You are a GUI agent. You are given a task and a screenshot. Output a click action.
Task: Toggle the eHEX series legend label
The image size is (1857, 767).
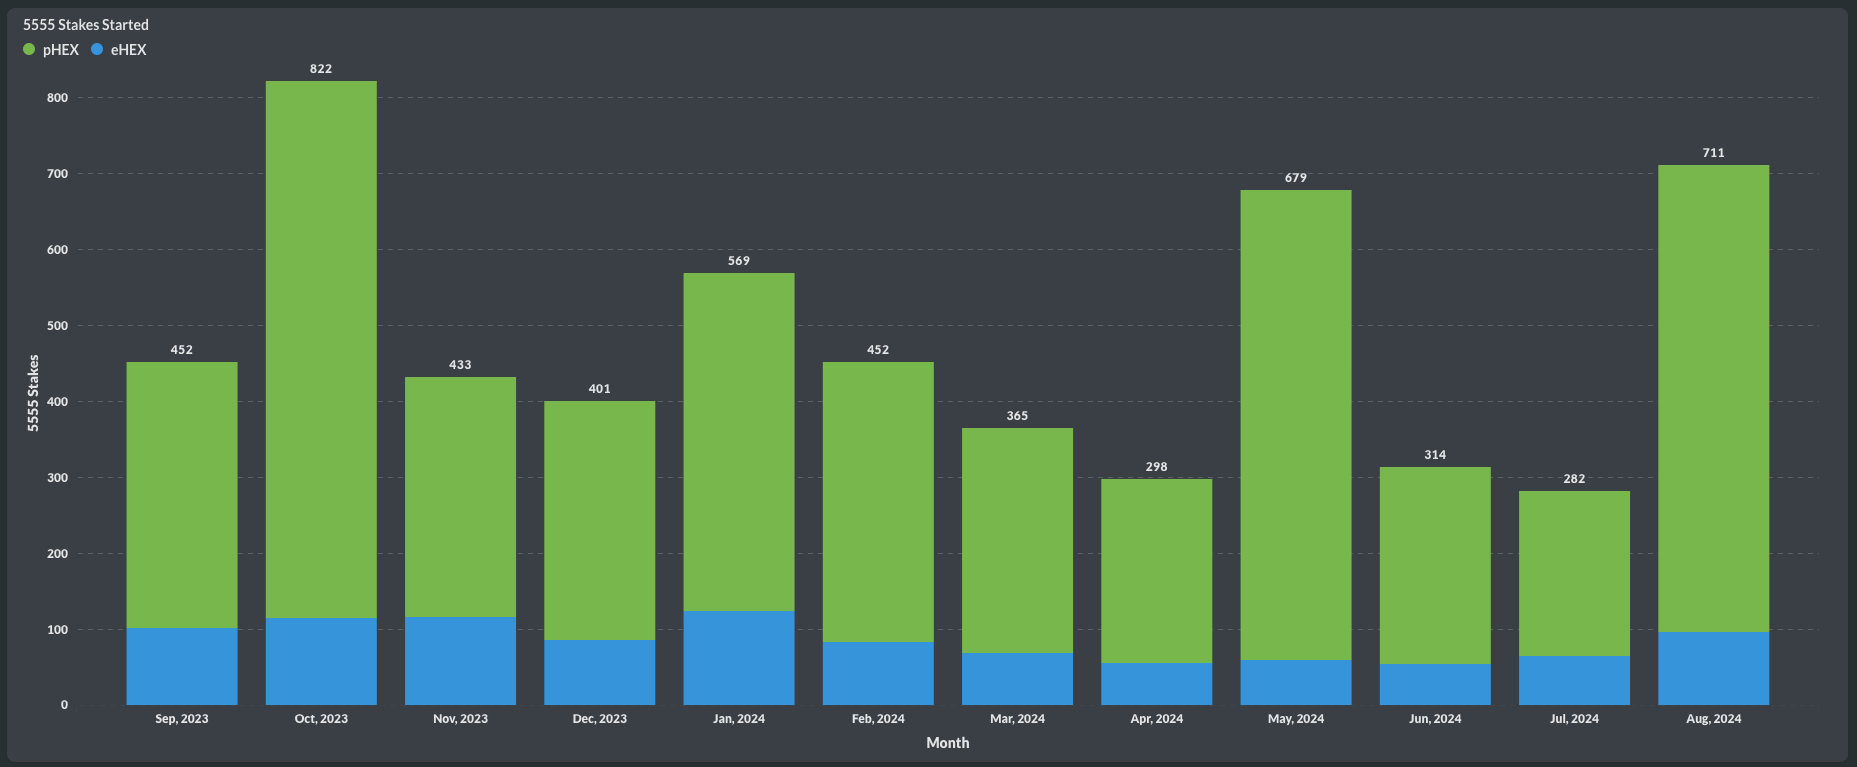[128, 50]
